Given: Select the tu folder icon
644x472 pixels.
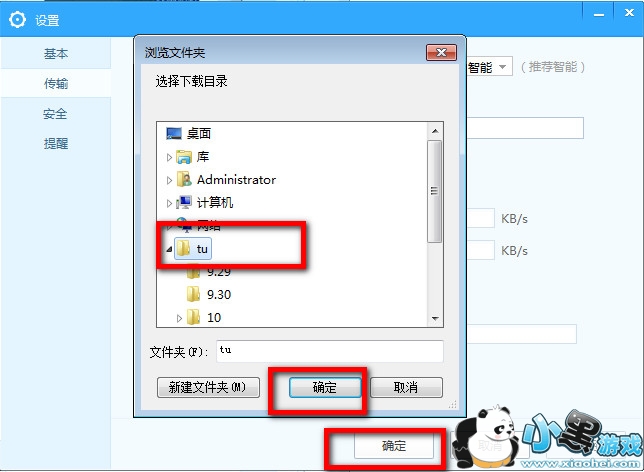Looking at the screenshot, I should (x=183, y=249).
